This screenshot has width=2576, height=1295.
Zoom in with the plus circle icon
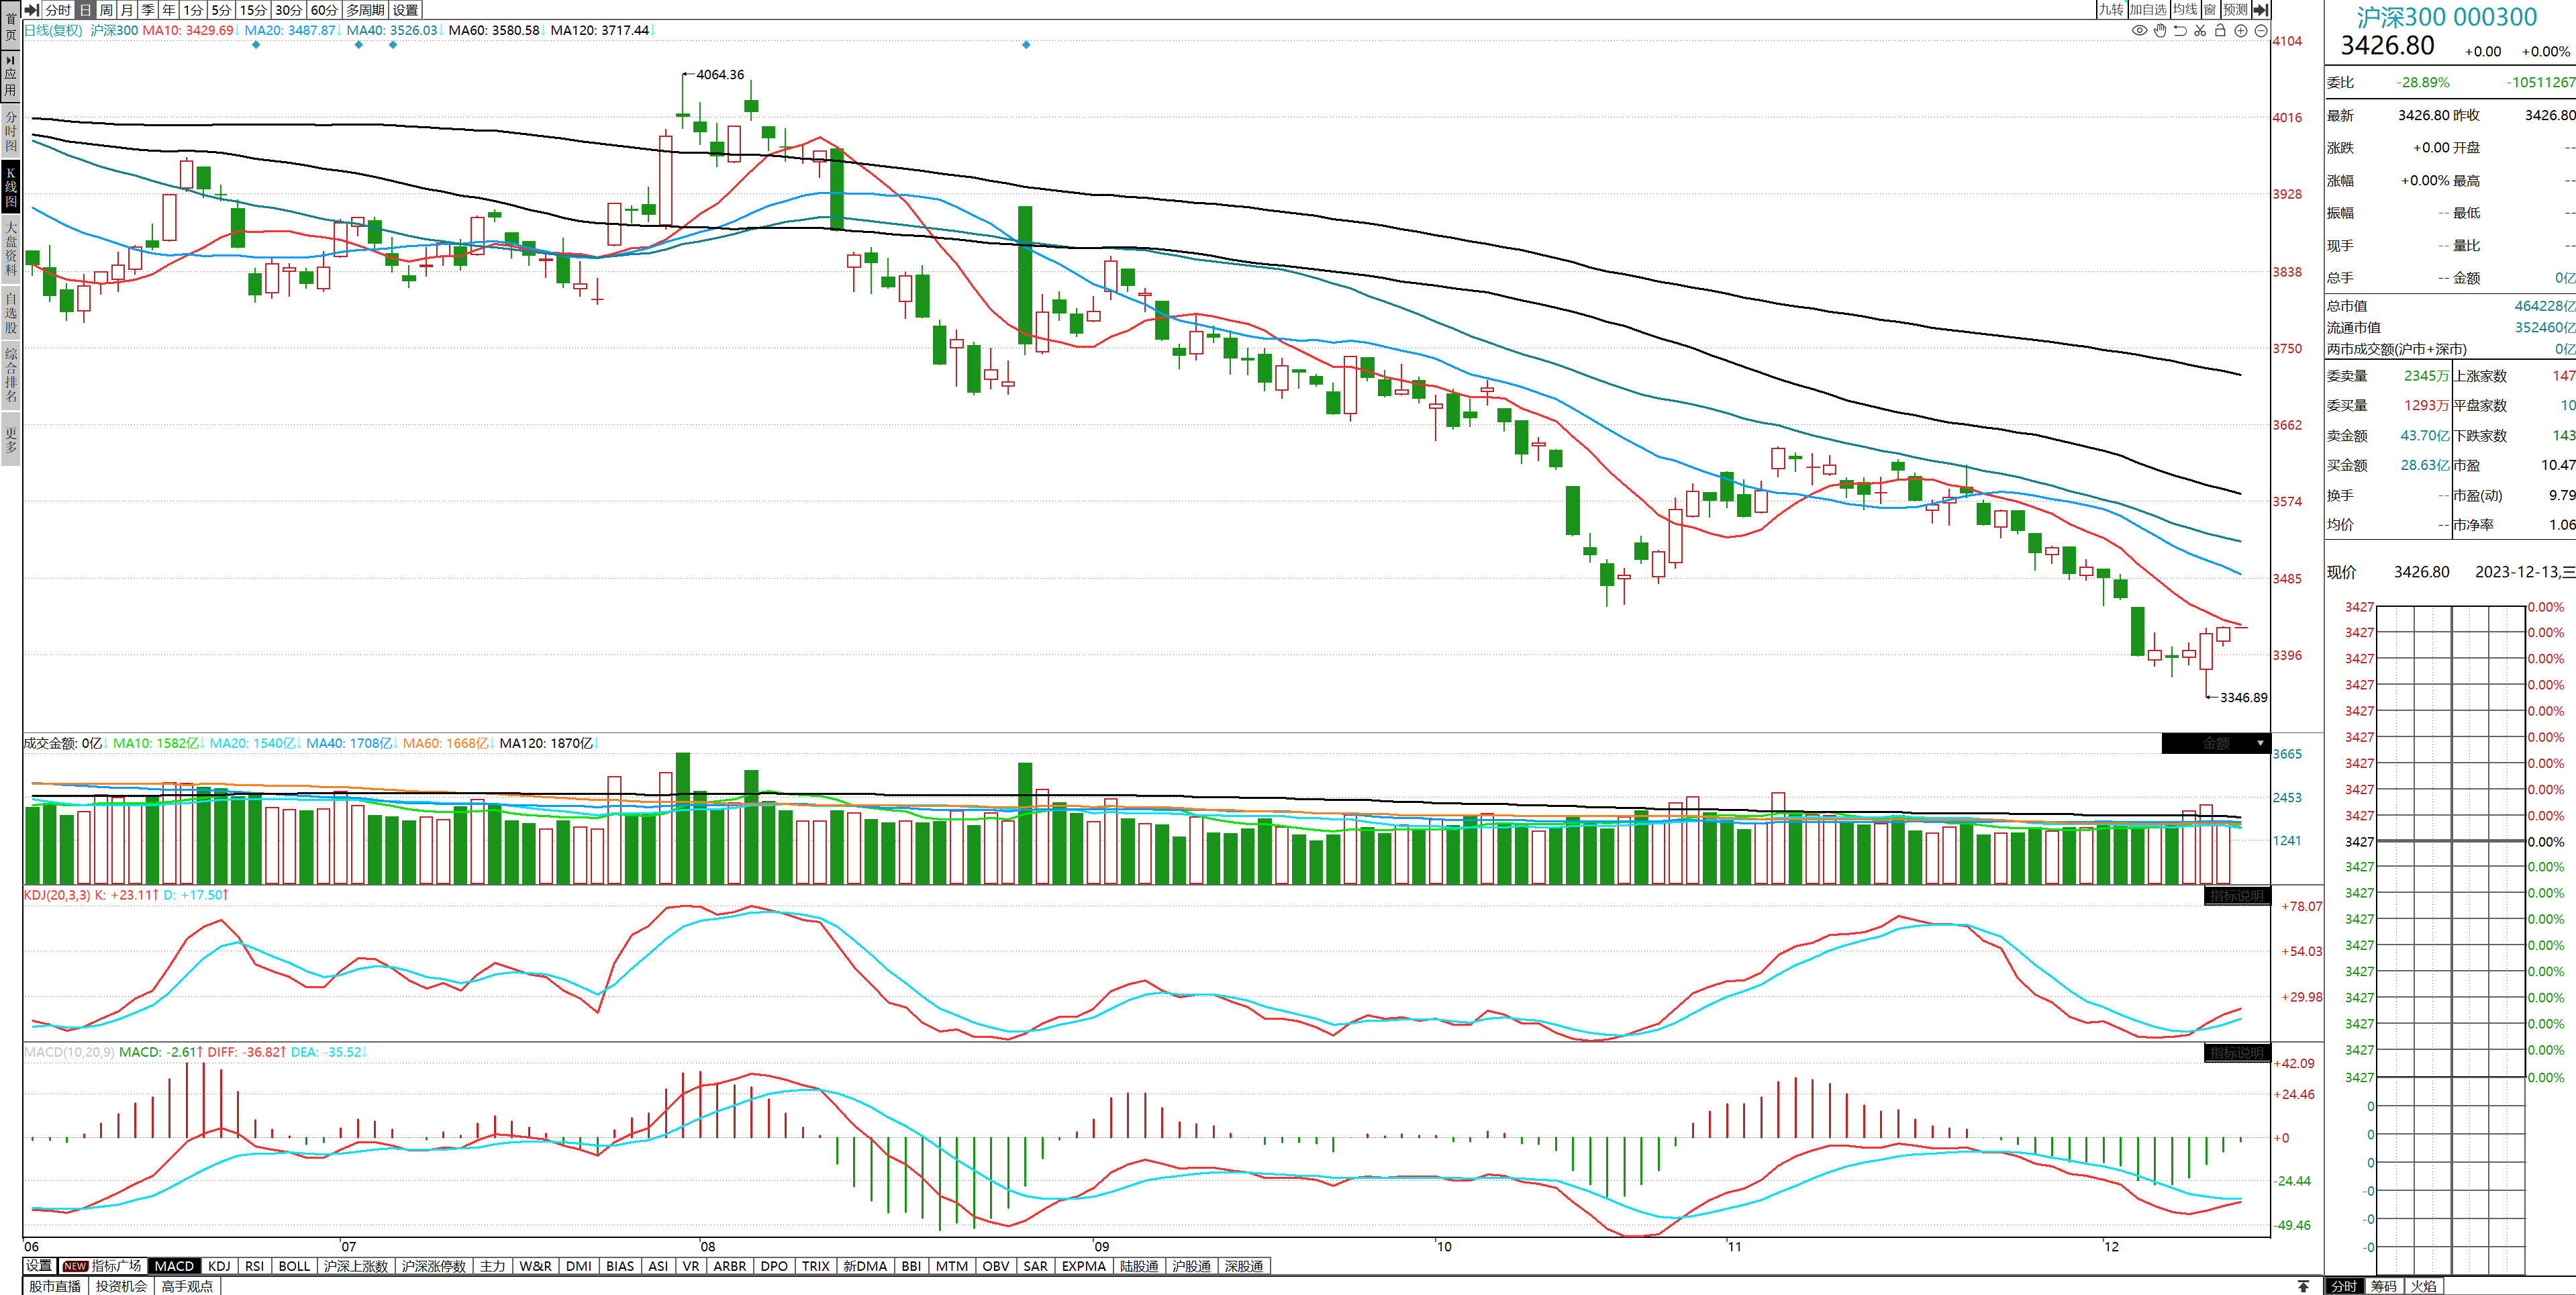(2241, 30)
